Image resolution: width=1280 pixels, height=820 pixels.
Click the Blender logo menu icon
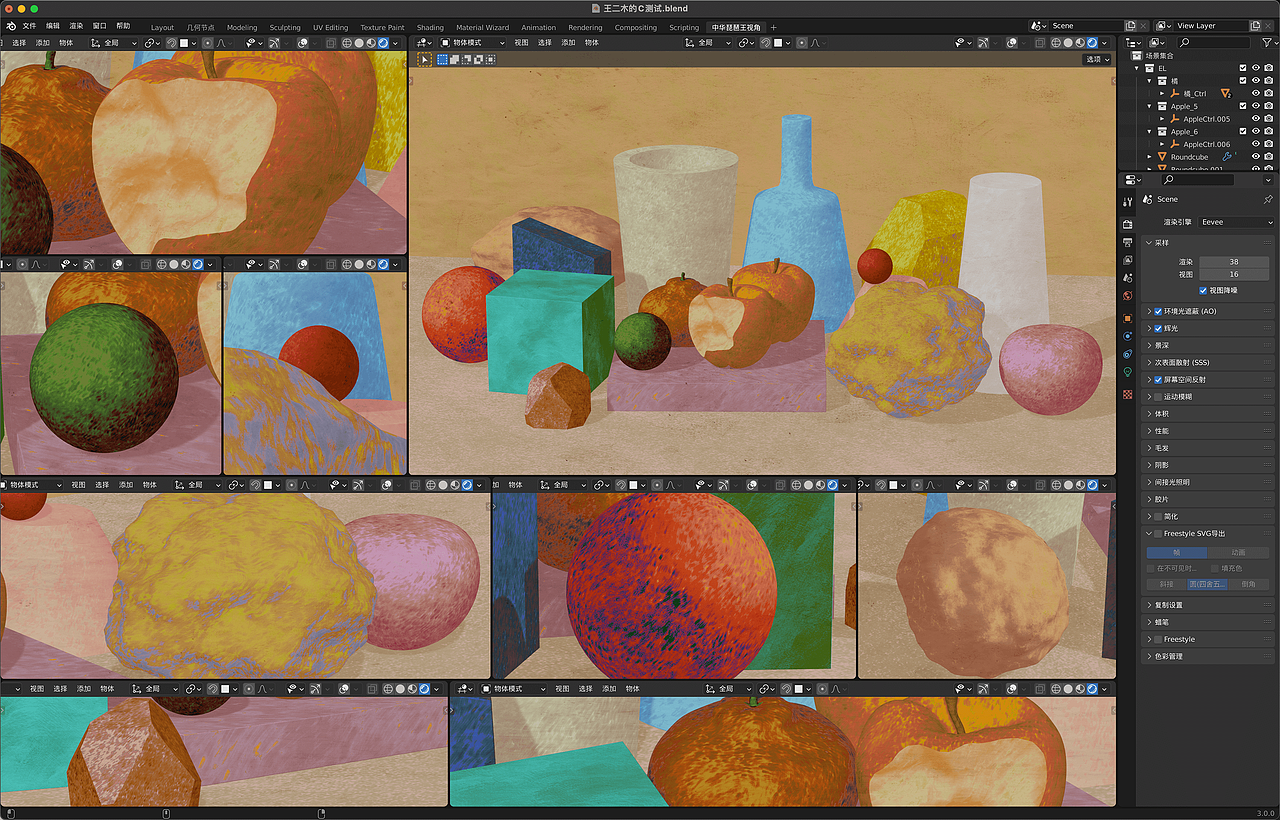click(x=11, y=26)
